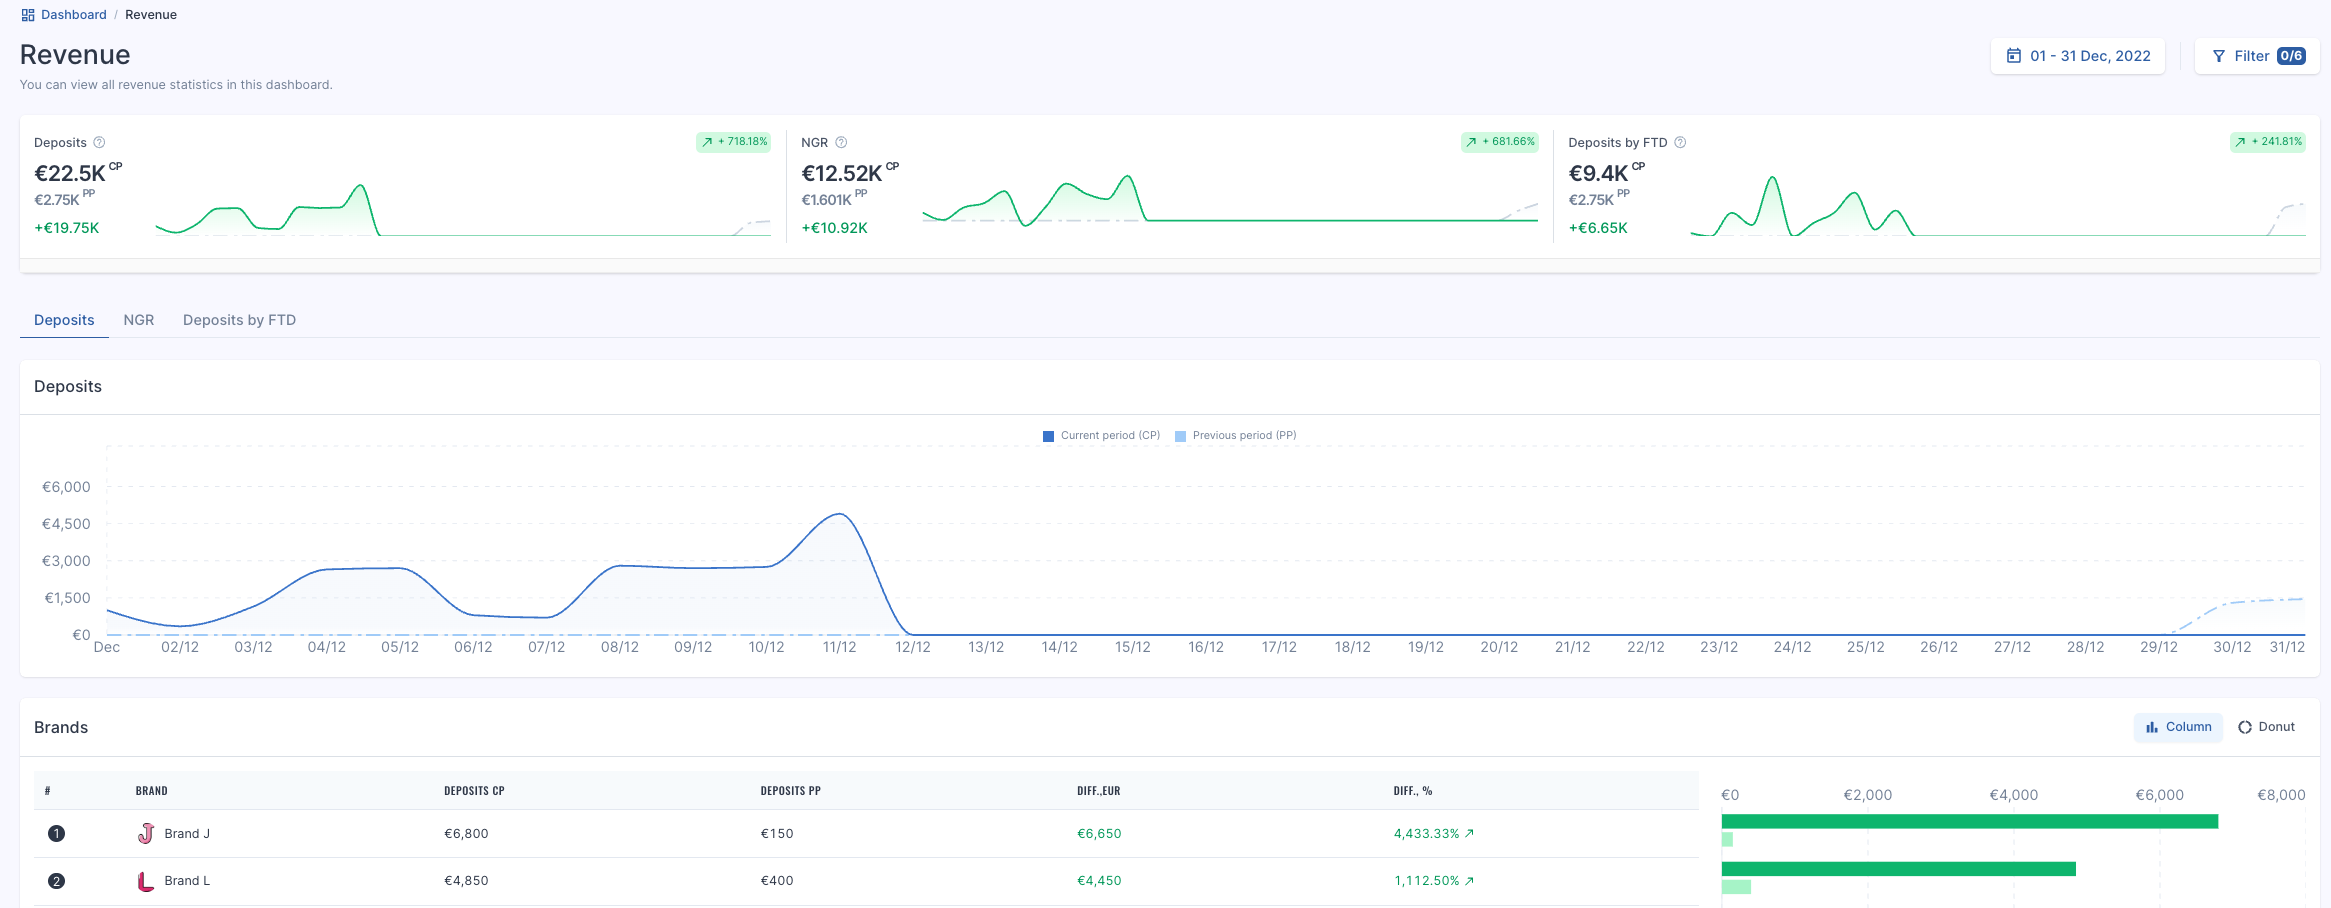
Task: Click the €150 previous-period cell
Action: [x=777, y=833]
